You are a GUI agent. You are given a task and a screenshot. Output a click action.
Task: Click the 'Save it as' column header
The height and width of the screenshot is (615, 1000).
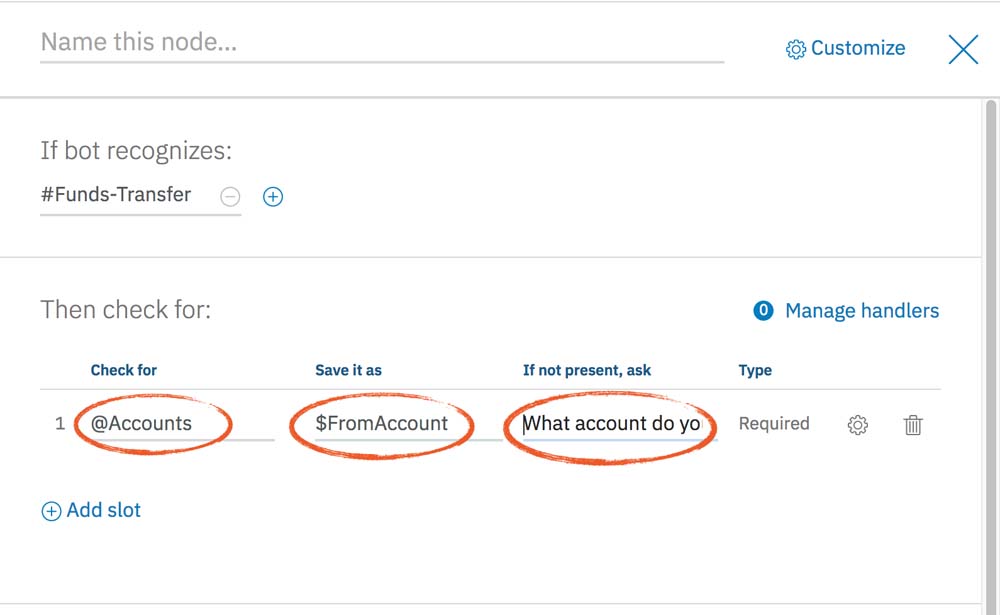(x=348, y=370)
